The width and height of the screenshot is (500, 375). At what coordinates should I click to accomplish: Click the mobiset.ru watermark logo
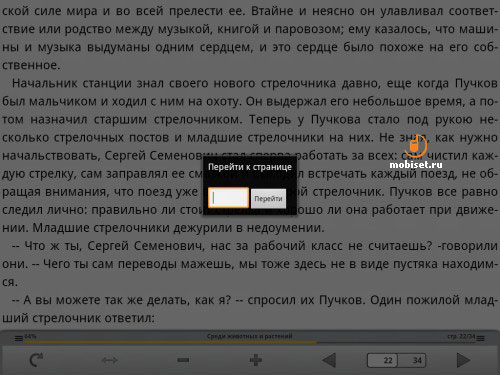416,152
